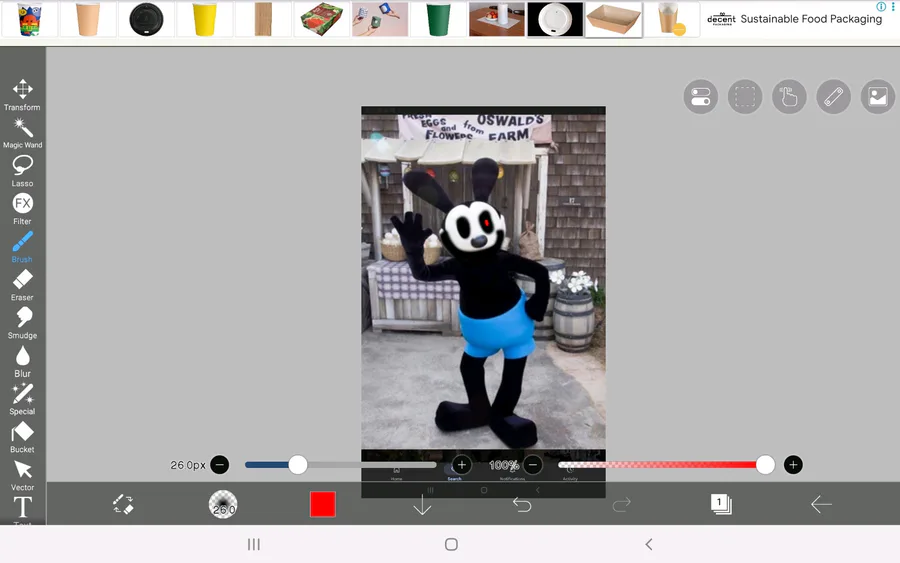This screenshot has width=900, height=563.
Task: Open brush settings preview showing 26.0
Action: [223, 504]
